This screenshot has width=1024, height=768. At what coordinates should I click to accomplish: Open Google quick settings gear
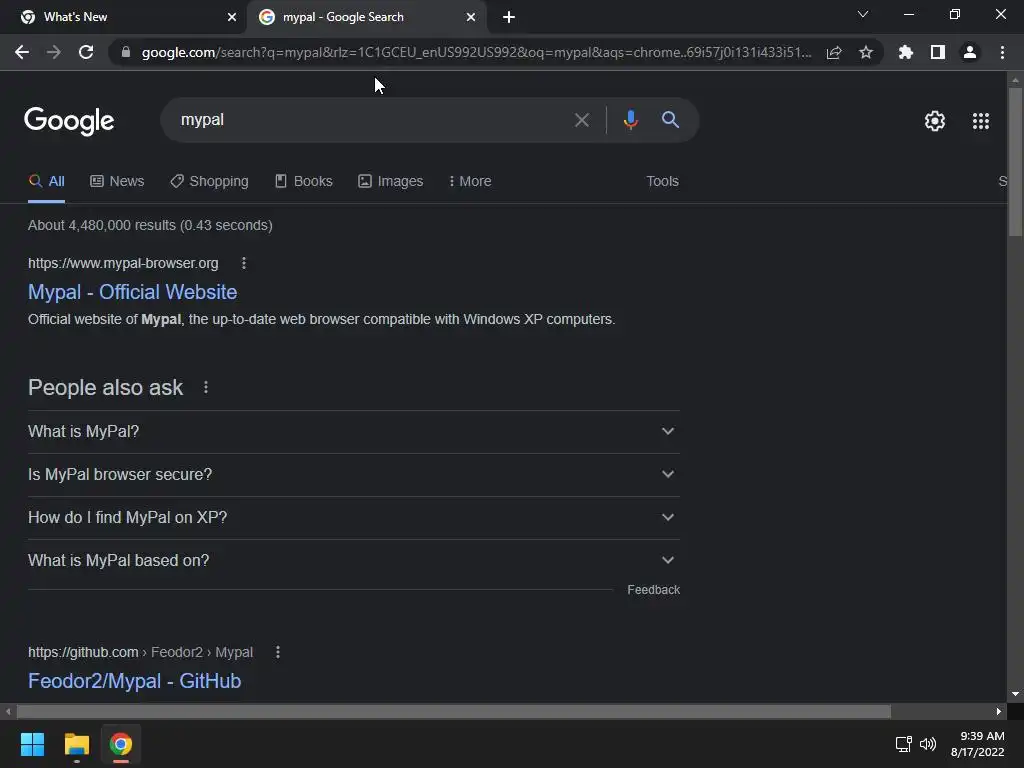[935, 121]
